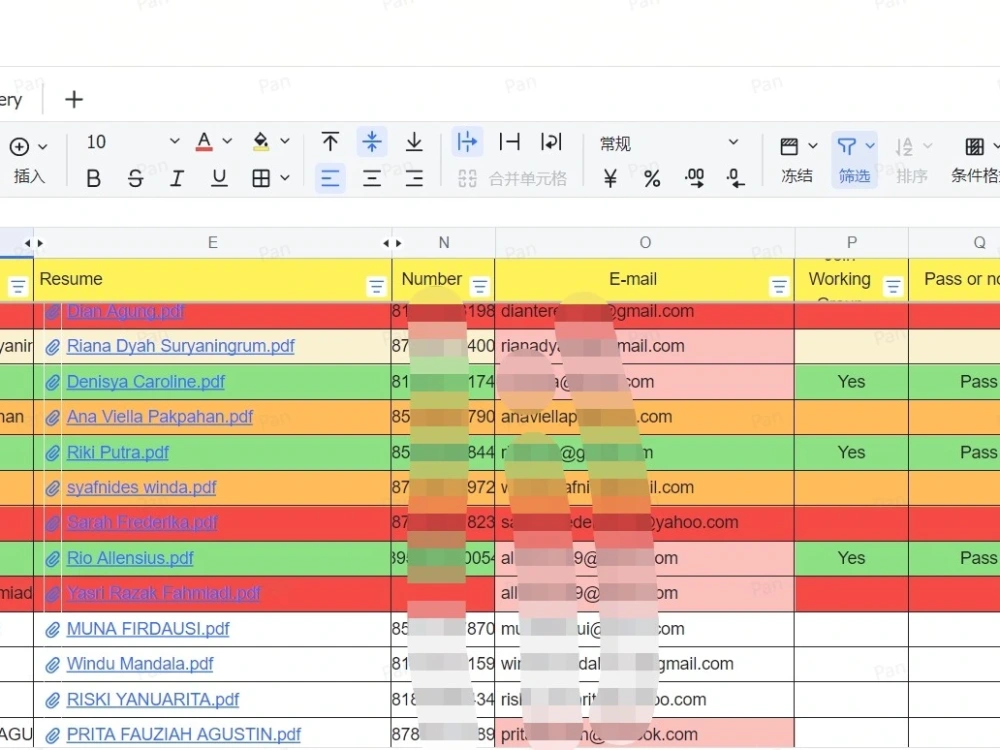The image size is (1000, 750).
Task: Select the text clip option
Action: (510, 142)
